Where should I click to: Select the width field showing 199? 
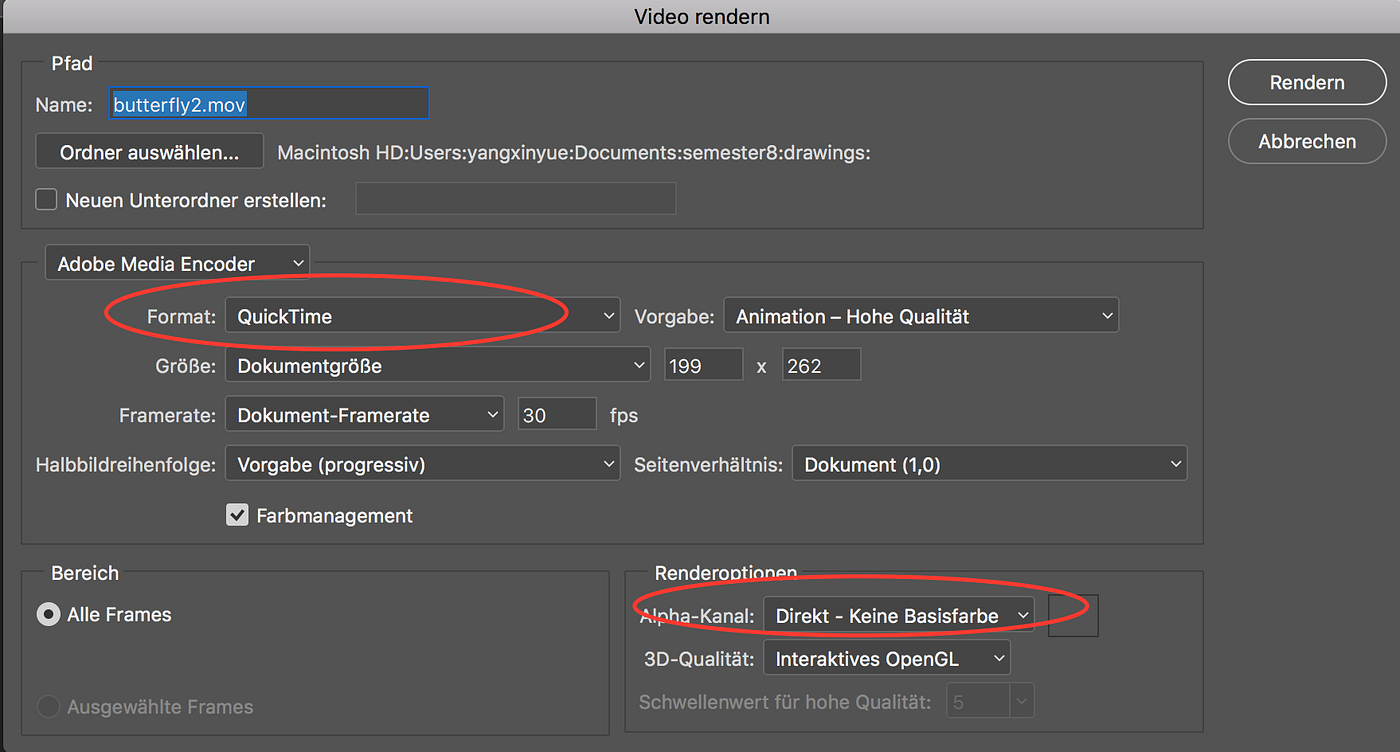(x=703, y=364)
